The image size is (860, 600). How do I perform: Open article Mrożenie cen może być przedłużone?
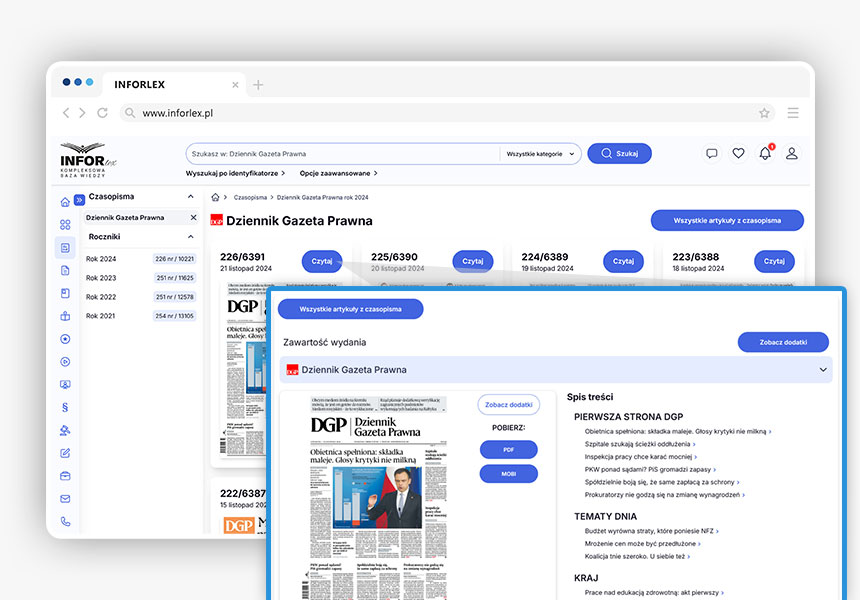click(x=642, y=544)
